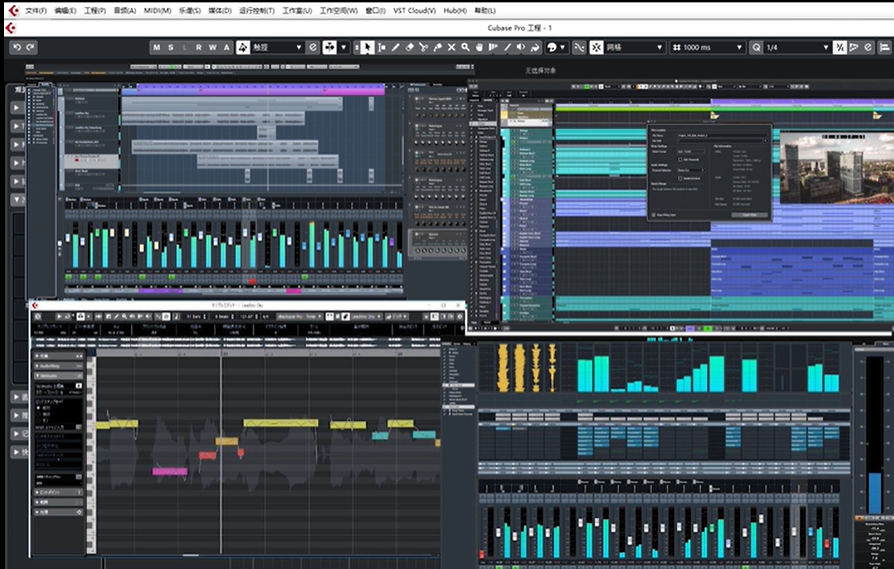Click the Redo arrow in the toolbar

[x=31, y=47]
